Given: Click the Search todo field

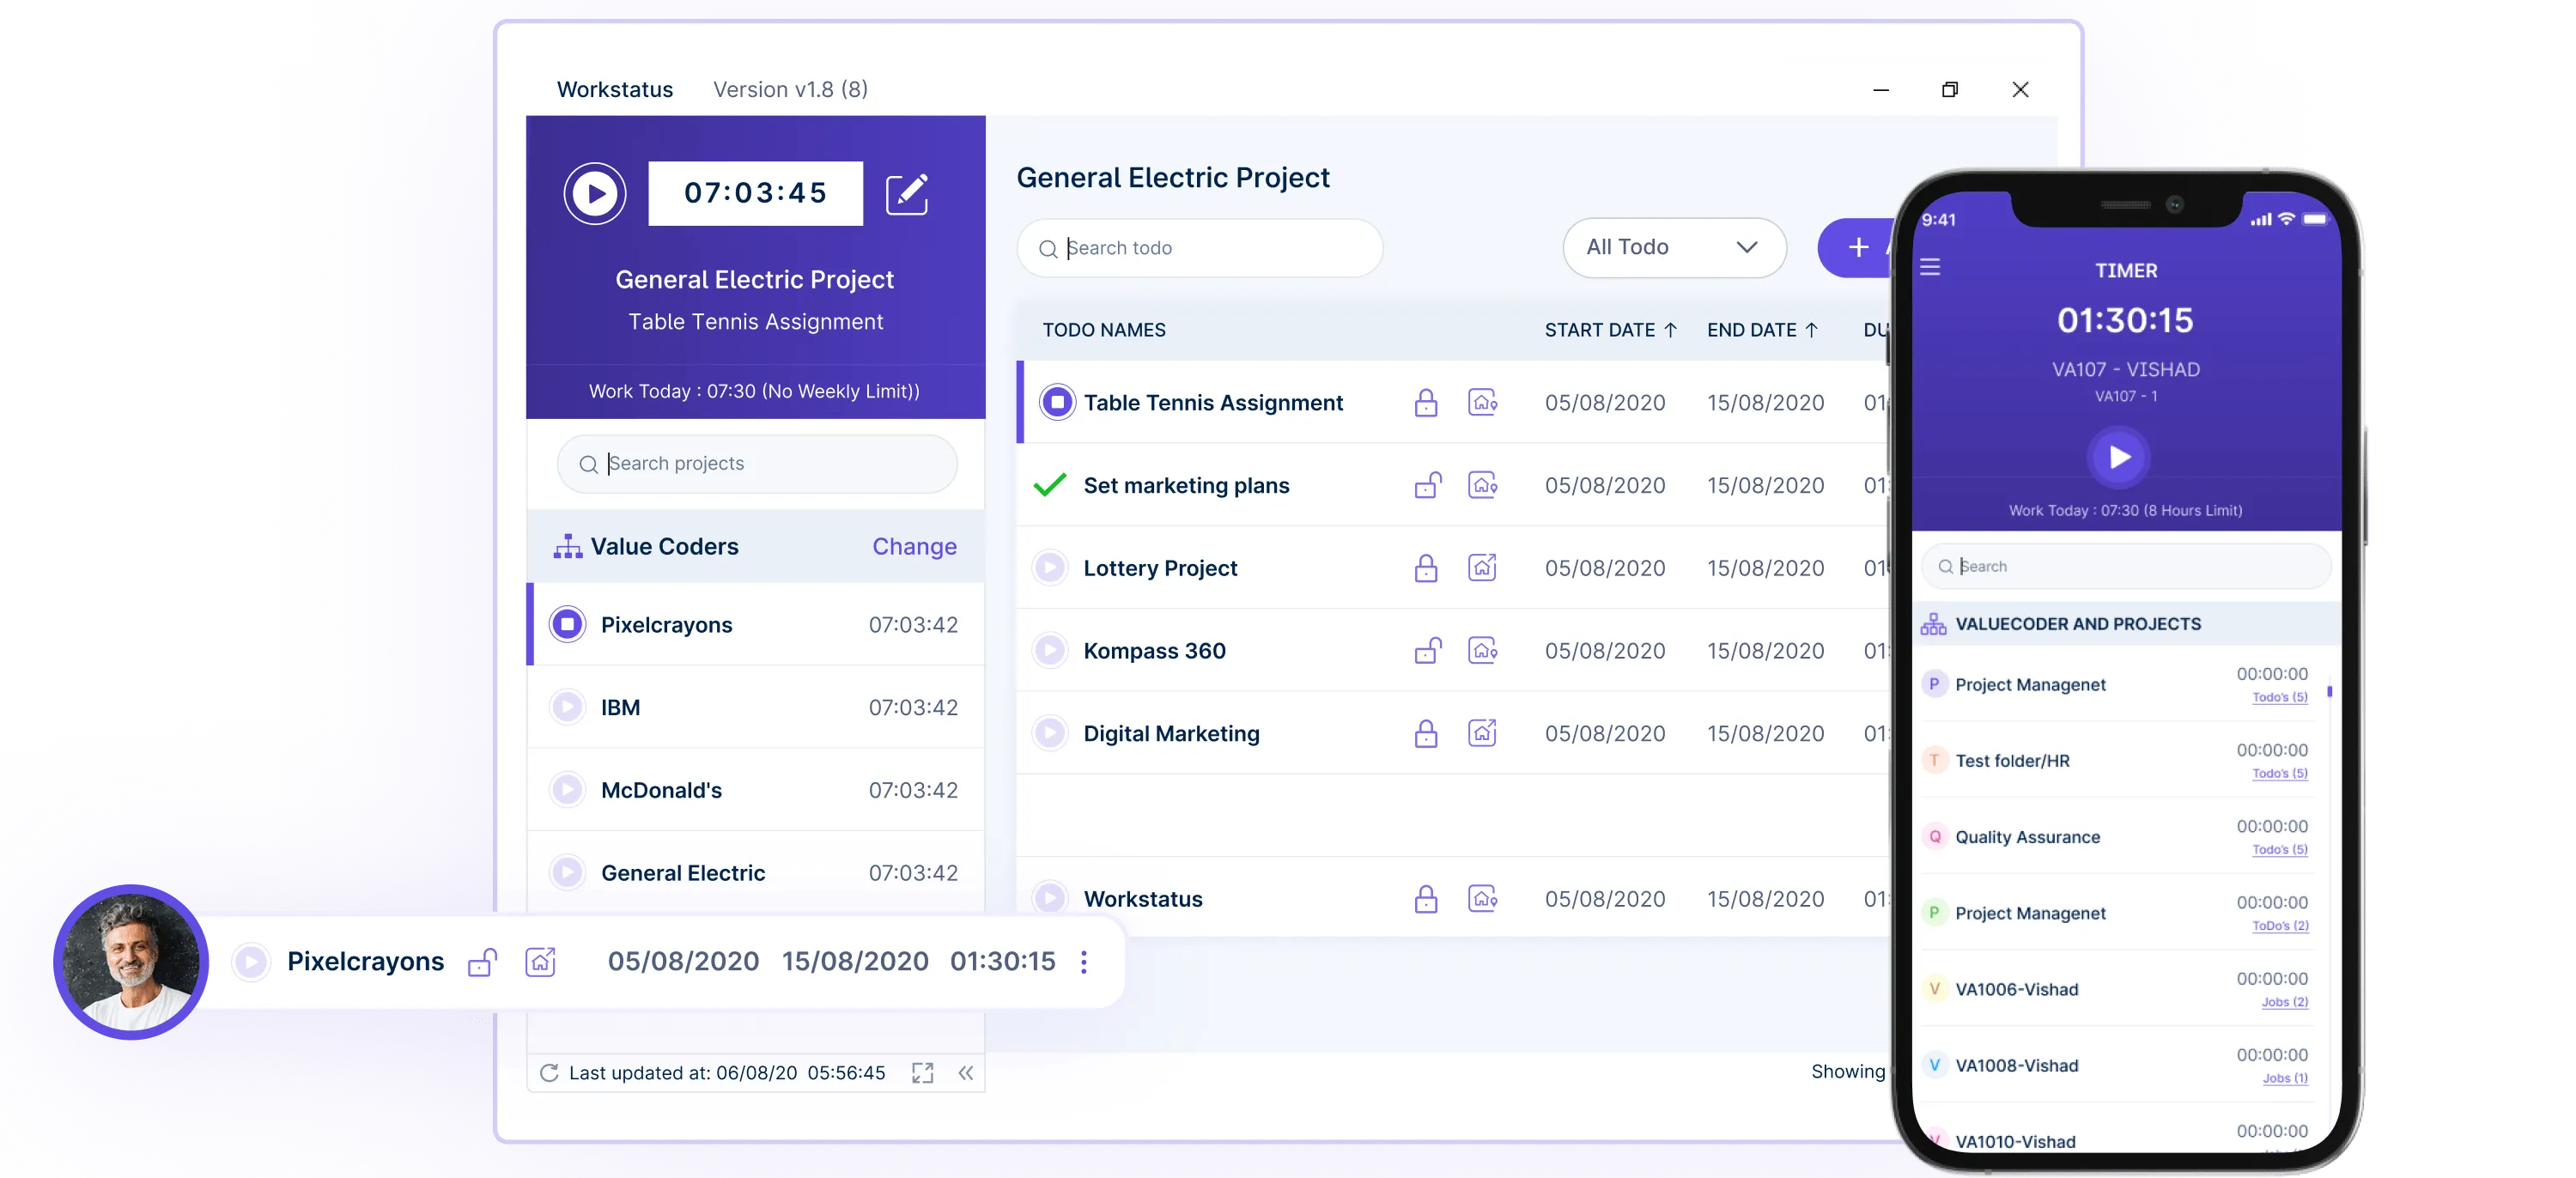Looking at the screenshot, I should [x=1199, y=248].
